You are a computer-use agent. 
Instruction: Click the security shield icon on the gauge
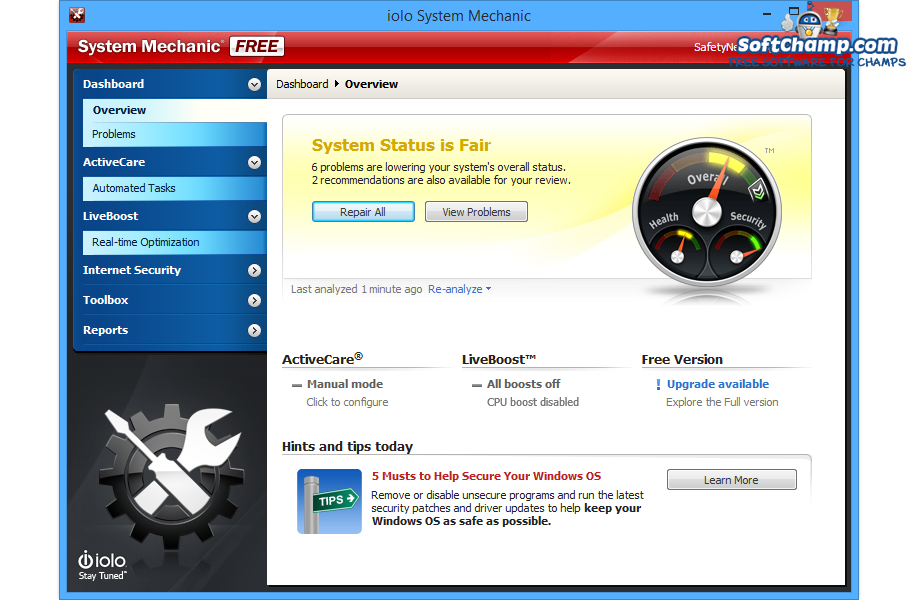click(x=757, y=189)
